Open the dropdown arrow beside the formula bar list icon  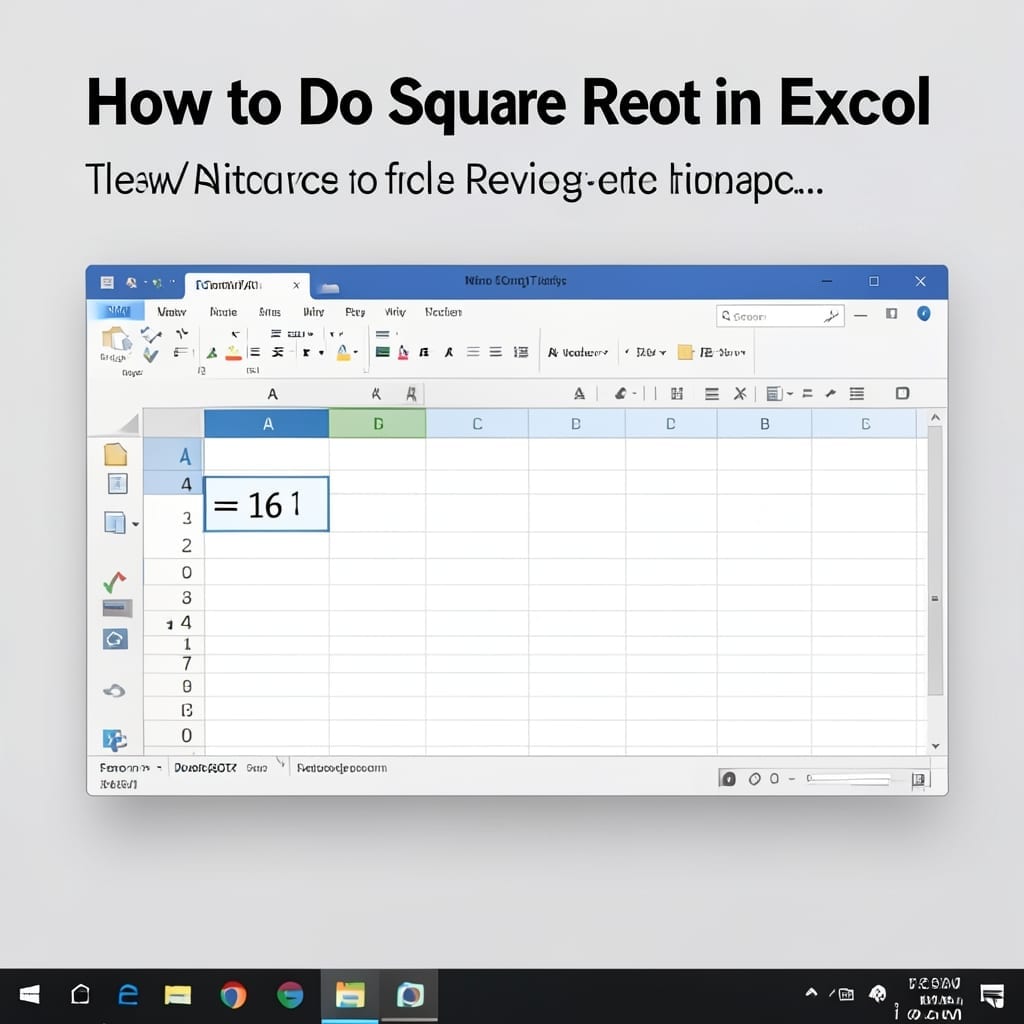790,394
